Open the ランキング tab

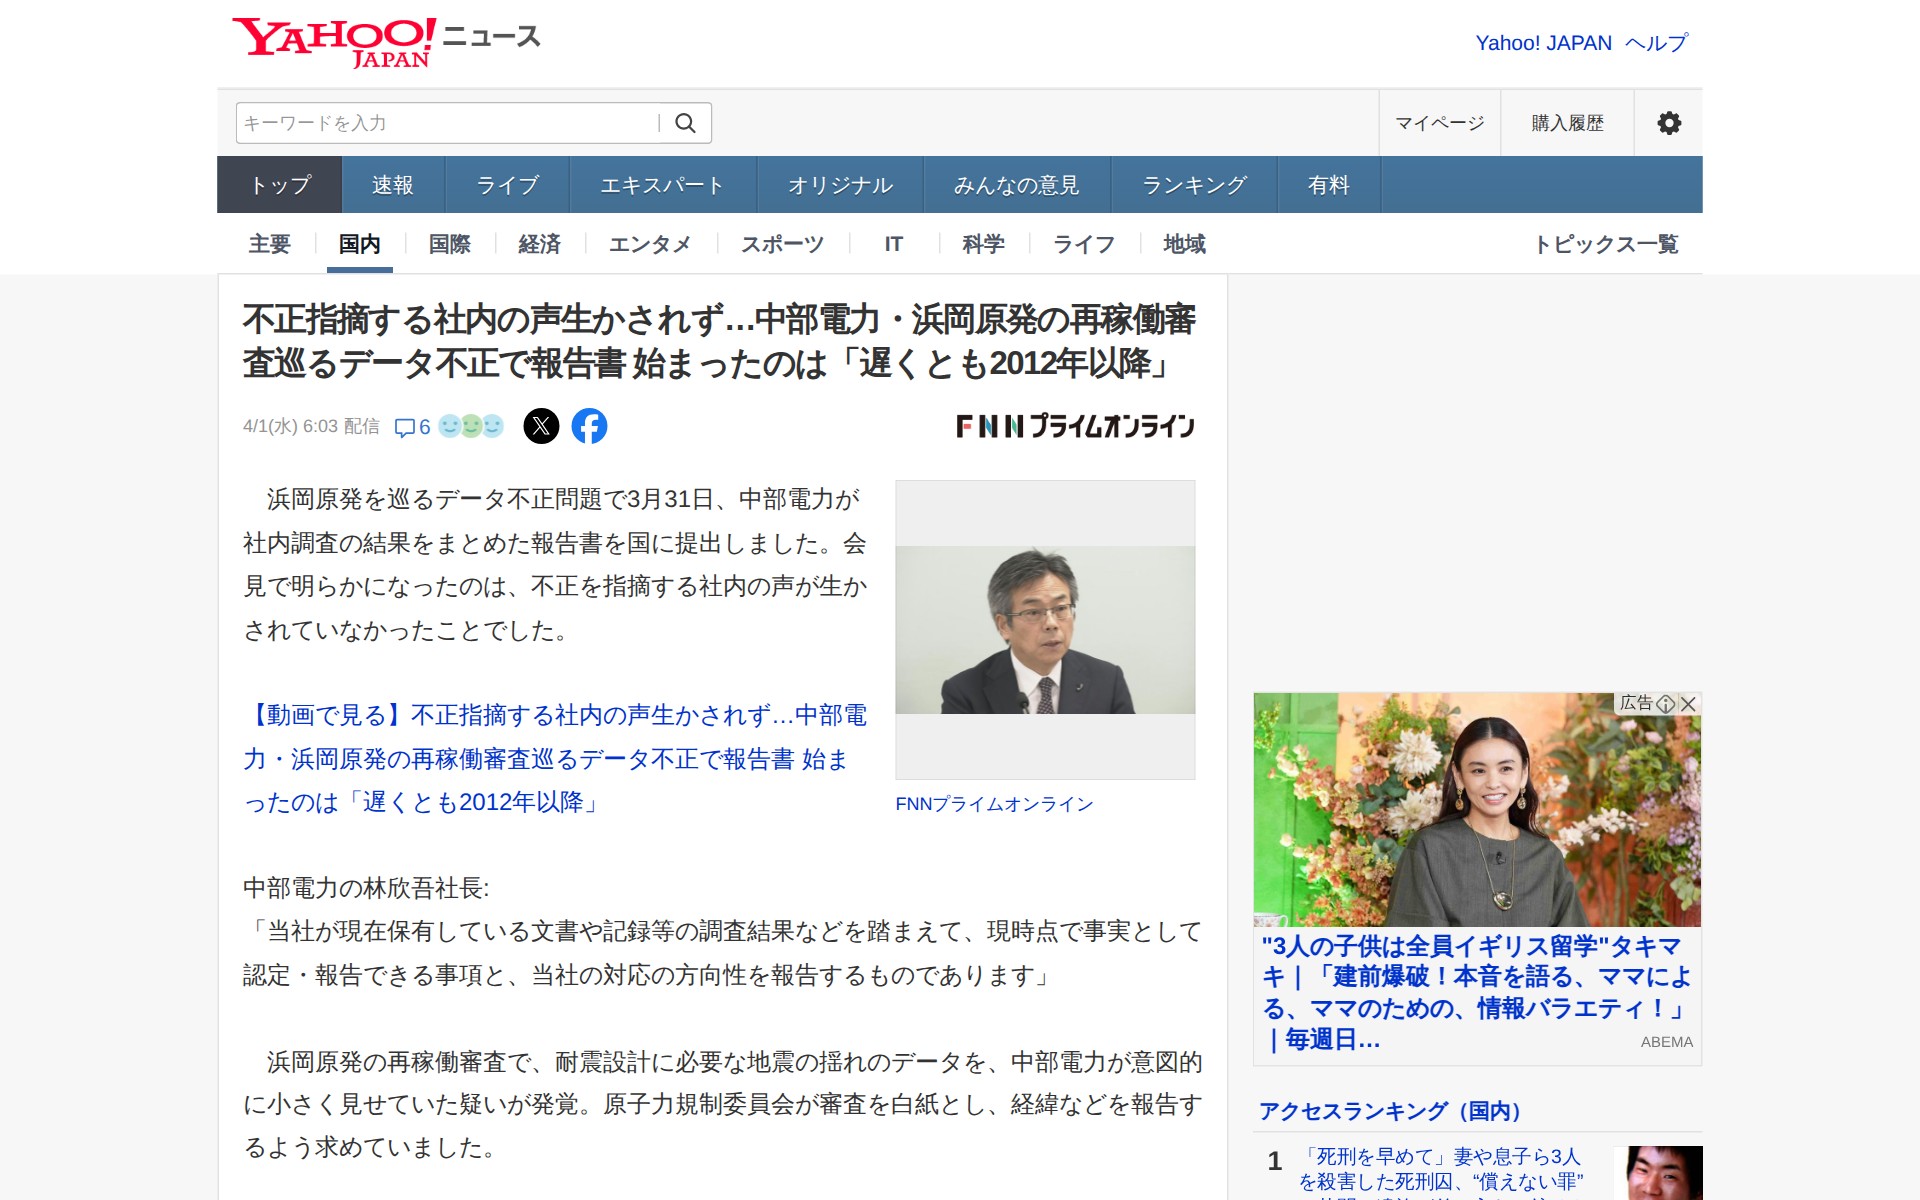point(1194,185)
